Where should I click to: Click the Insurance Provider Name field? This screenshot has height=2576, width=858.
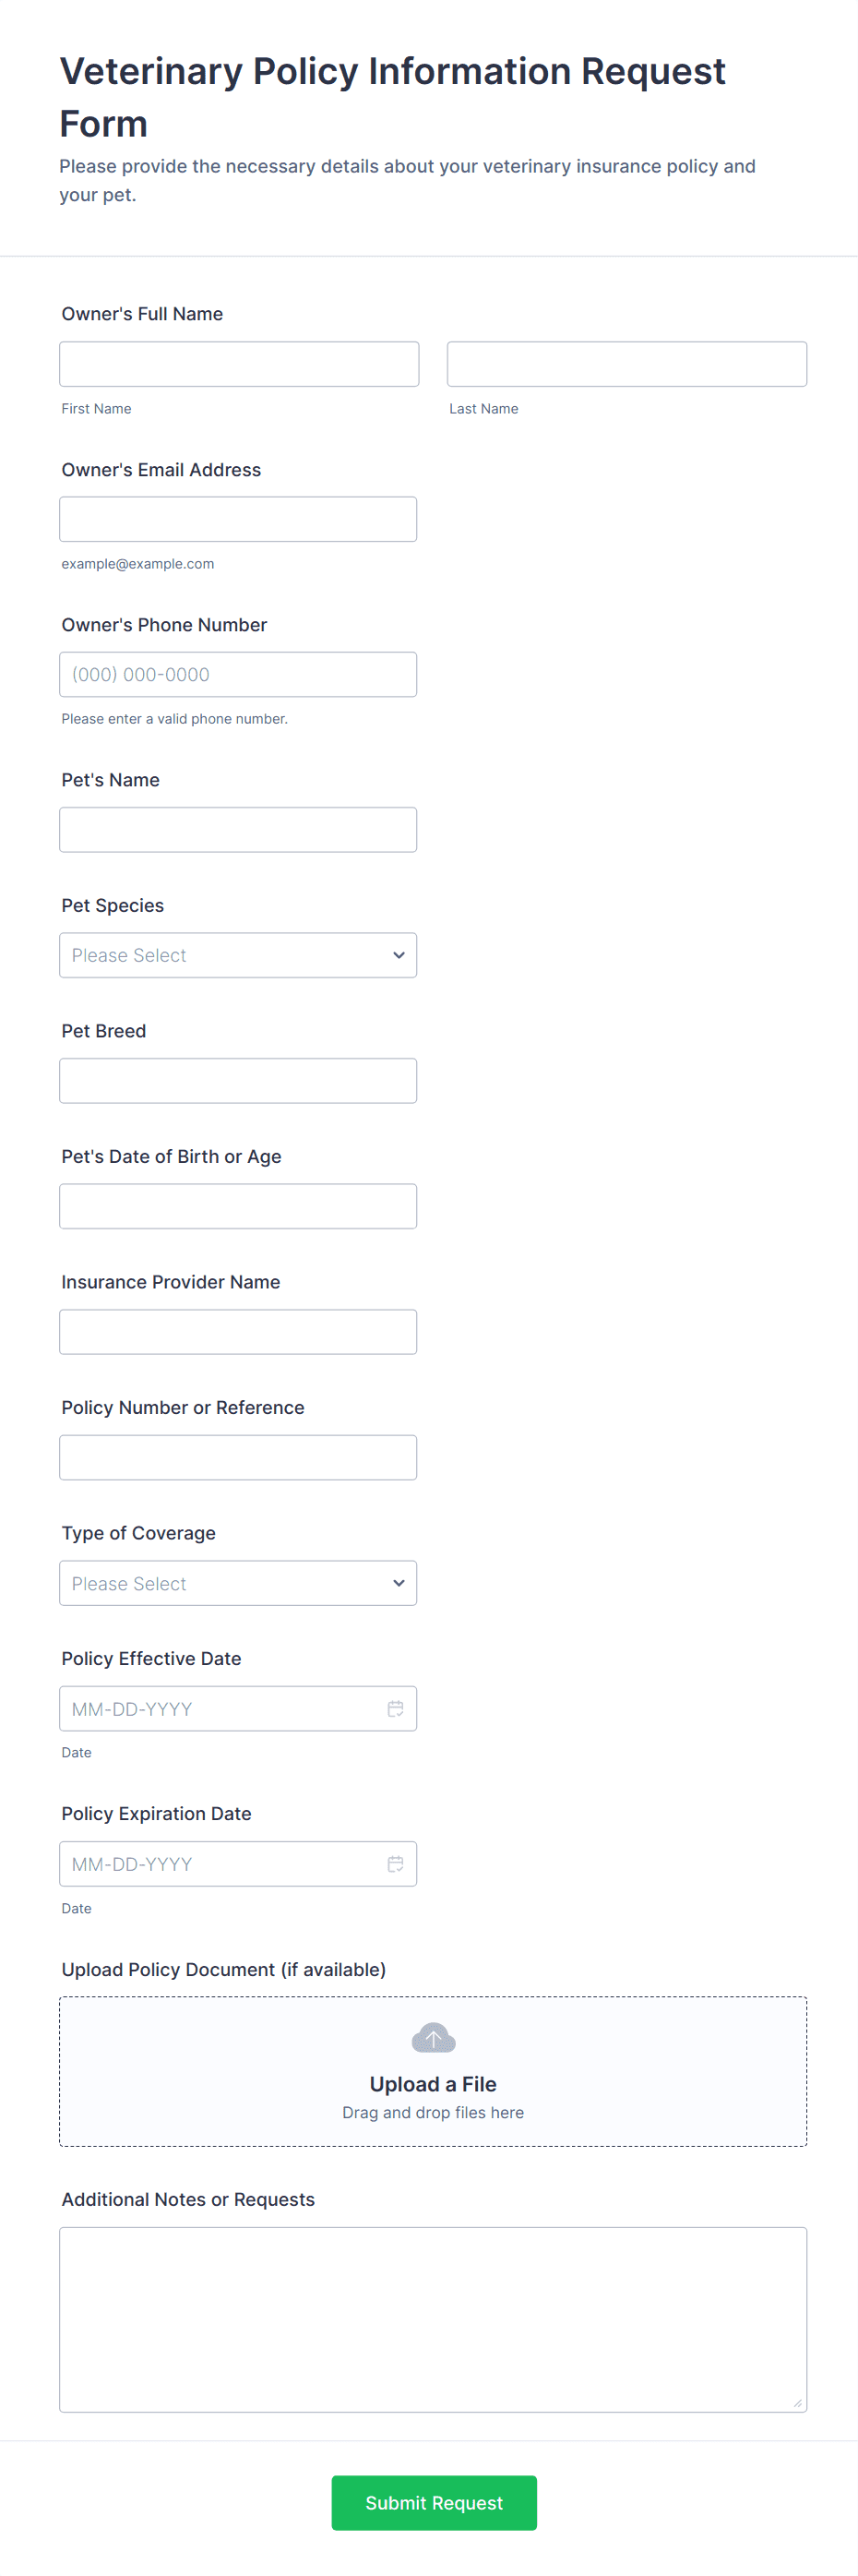coord(237,1331)
